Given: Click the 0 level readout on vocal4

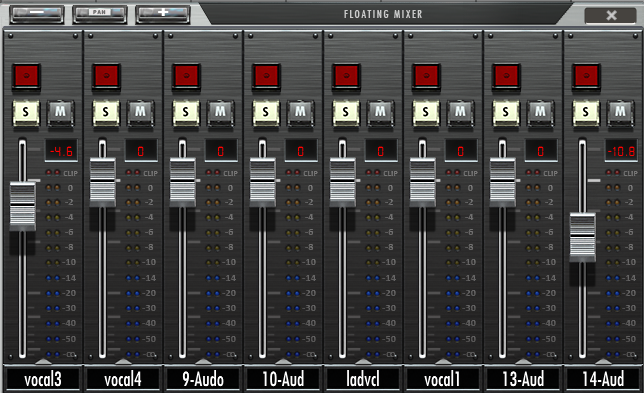Looking at the screenshot, I should [141, 151].
